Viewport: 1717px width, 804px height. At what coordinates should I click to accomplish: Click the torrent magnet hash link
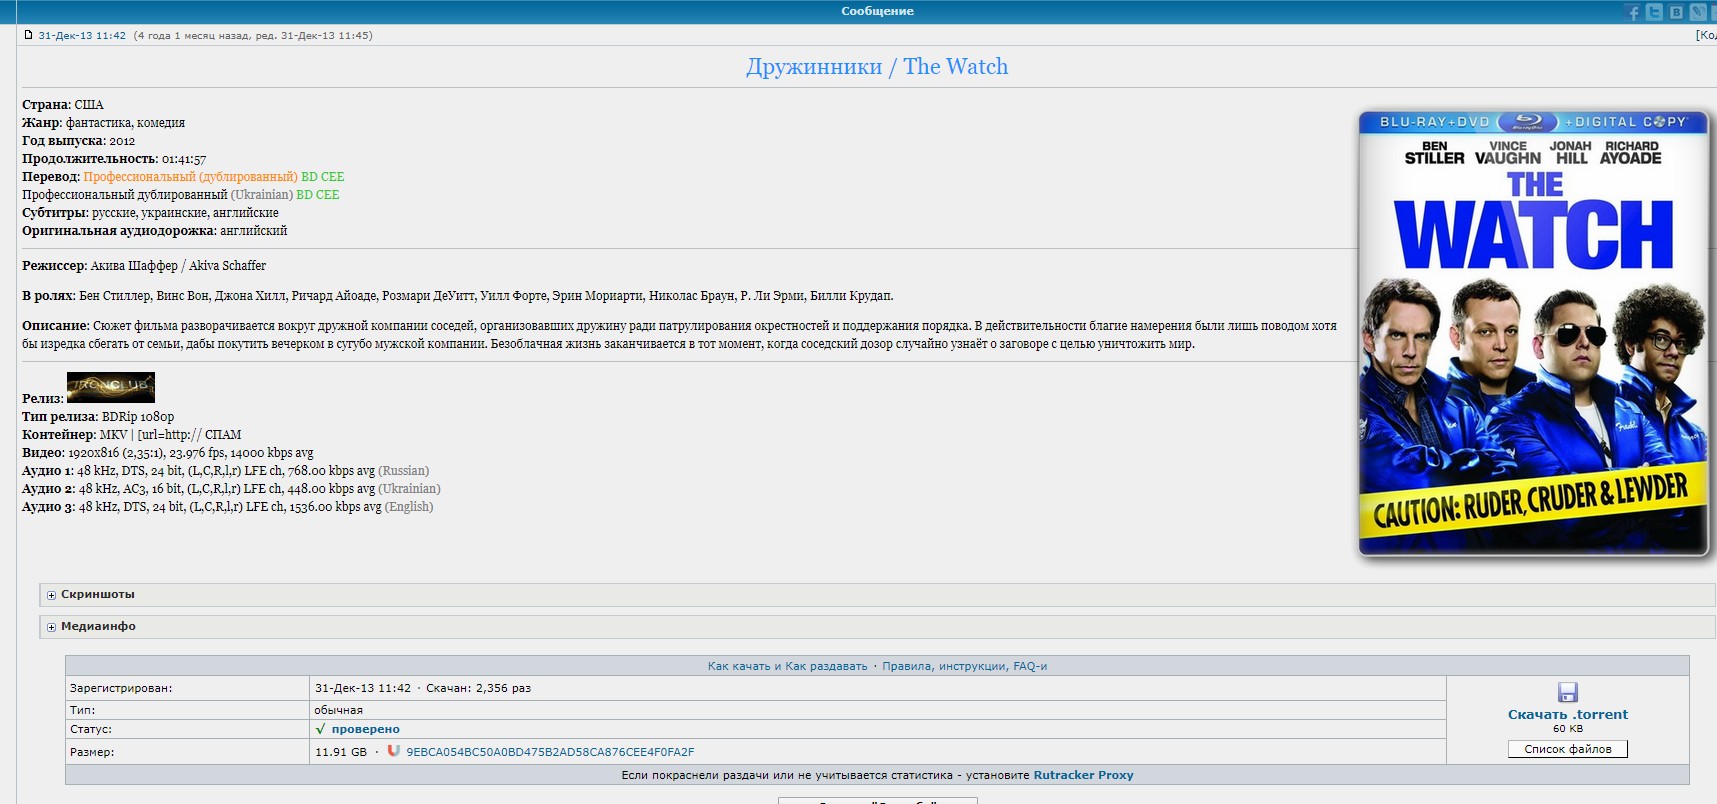pyautogui.click(x=549, y=752)
